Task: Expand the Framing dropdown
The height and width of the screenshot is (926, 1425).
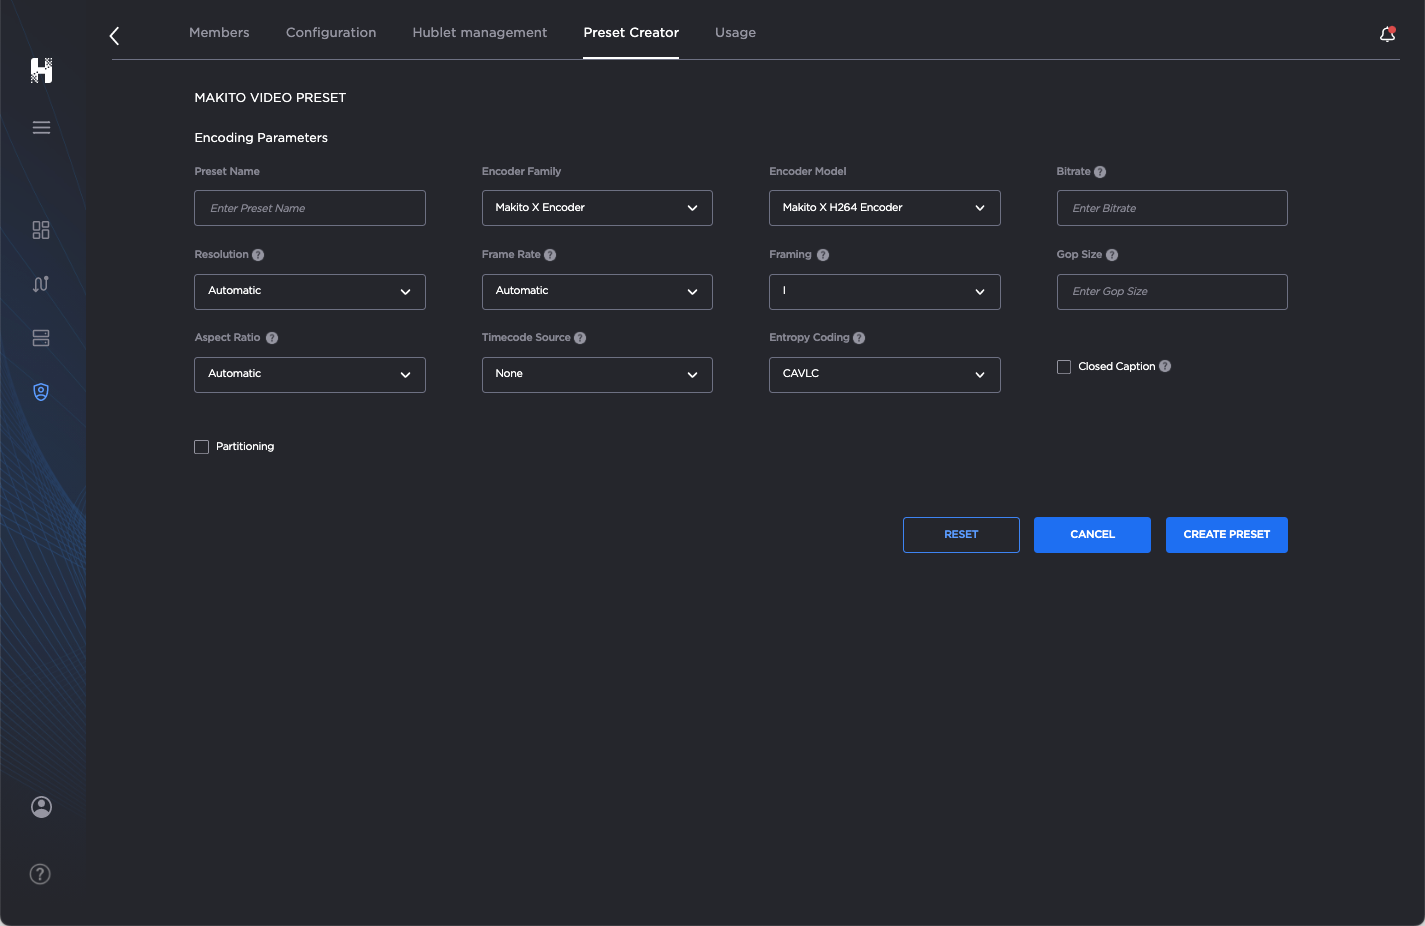Action: click(x=884, y=291)
